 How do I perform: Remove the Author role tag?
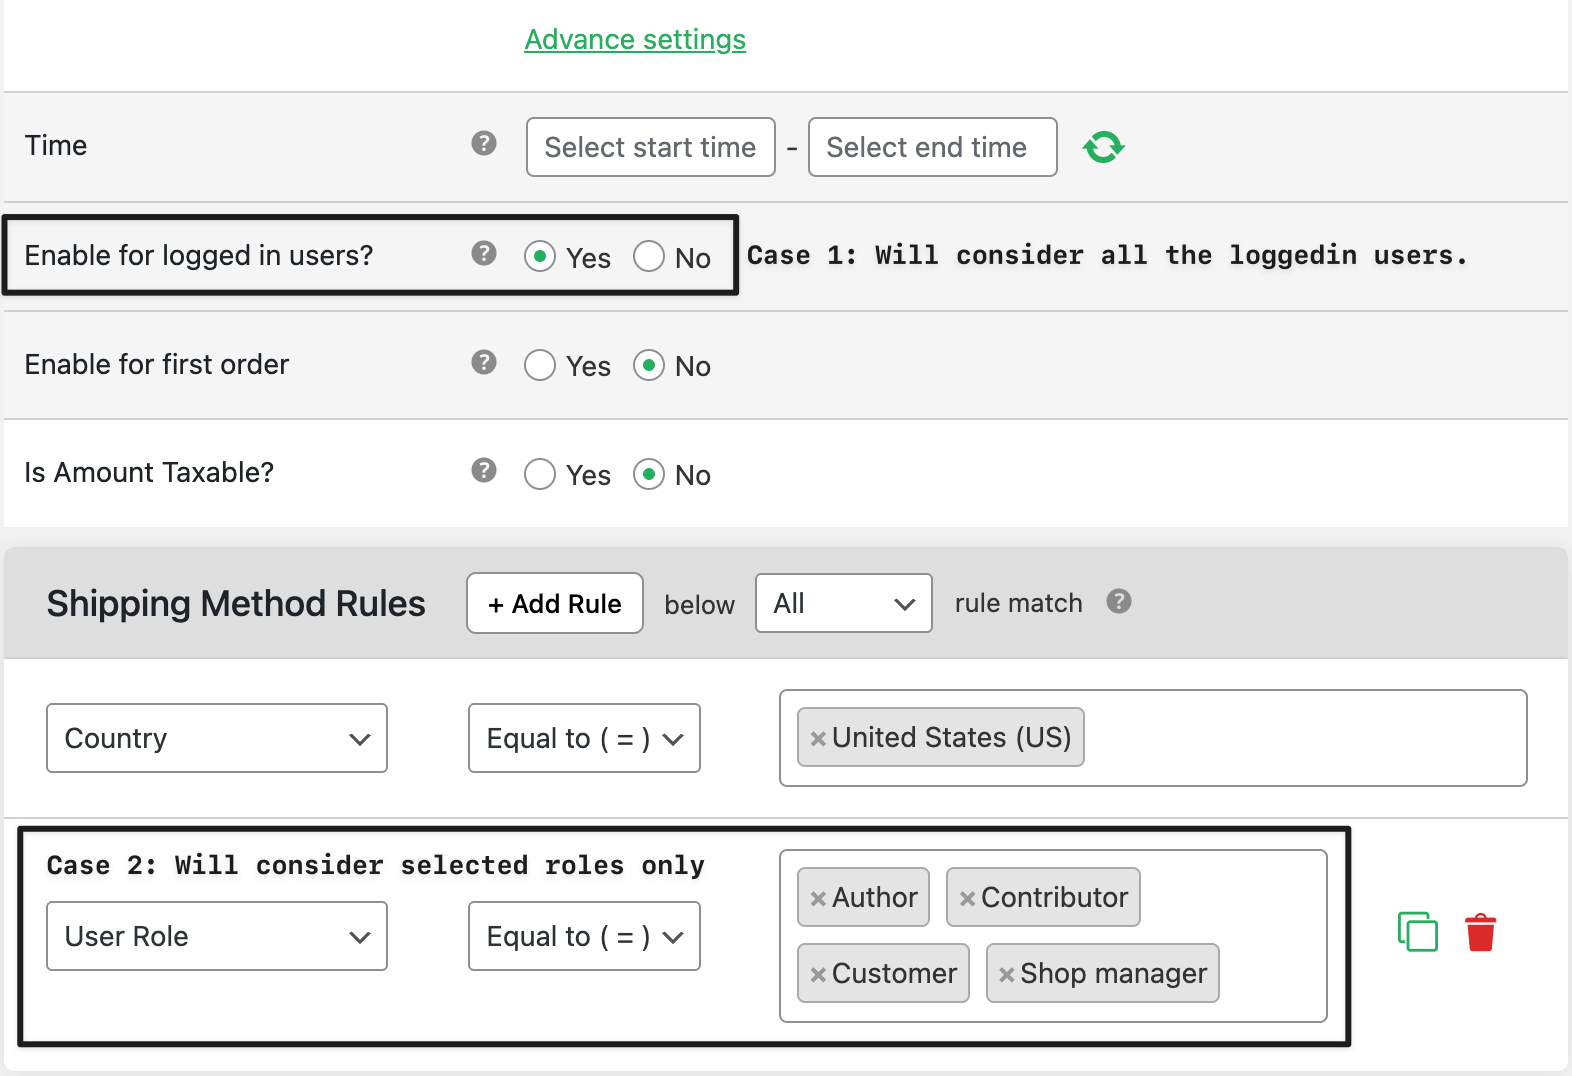click(818, 899)
